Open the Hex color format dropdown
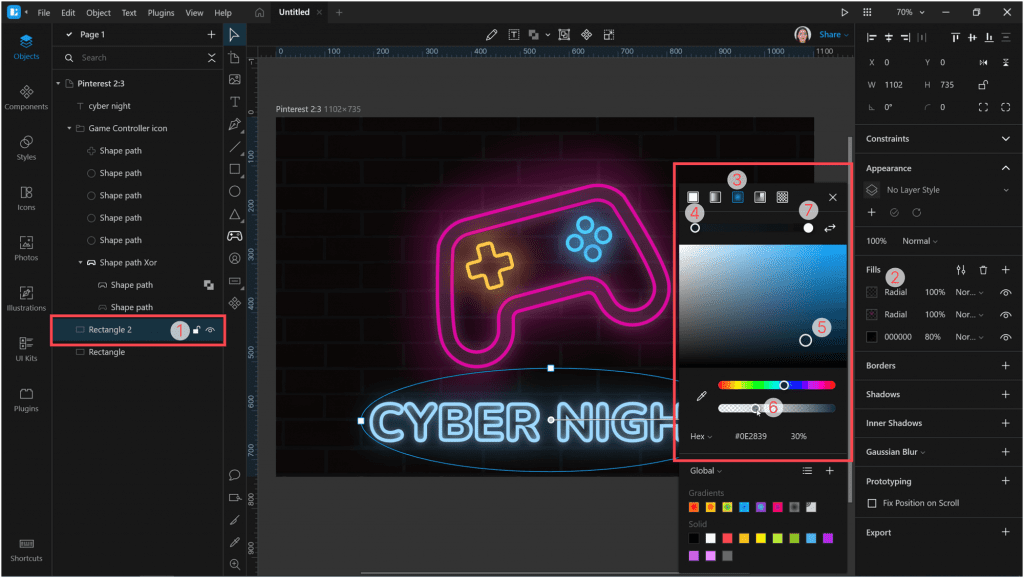Image resolution: width=1024 pixels, height=578 pixels. pos(701,436)
